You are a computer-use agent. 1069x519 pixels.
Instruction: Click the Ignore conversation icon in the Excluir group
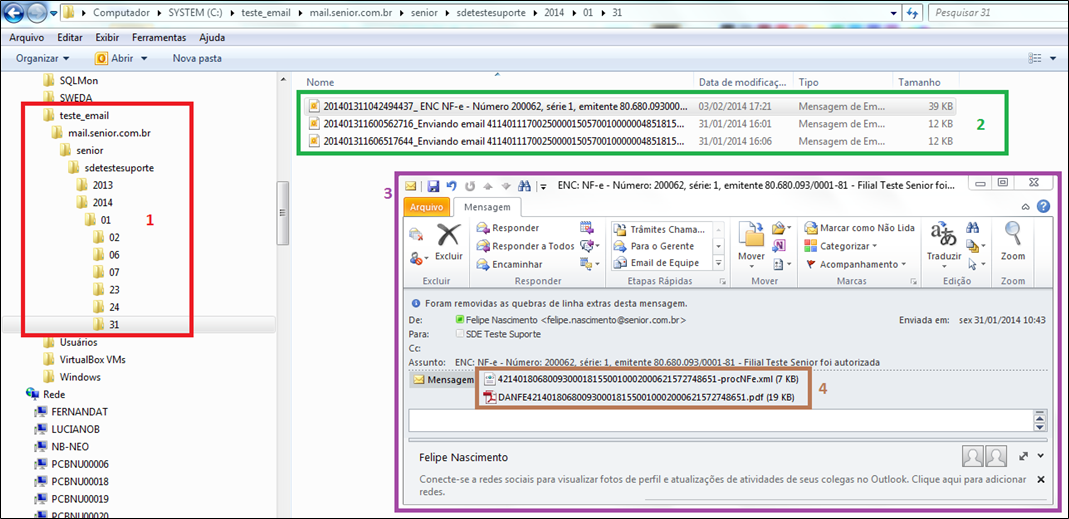[416, 235]
